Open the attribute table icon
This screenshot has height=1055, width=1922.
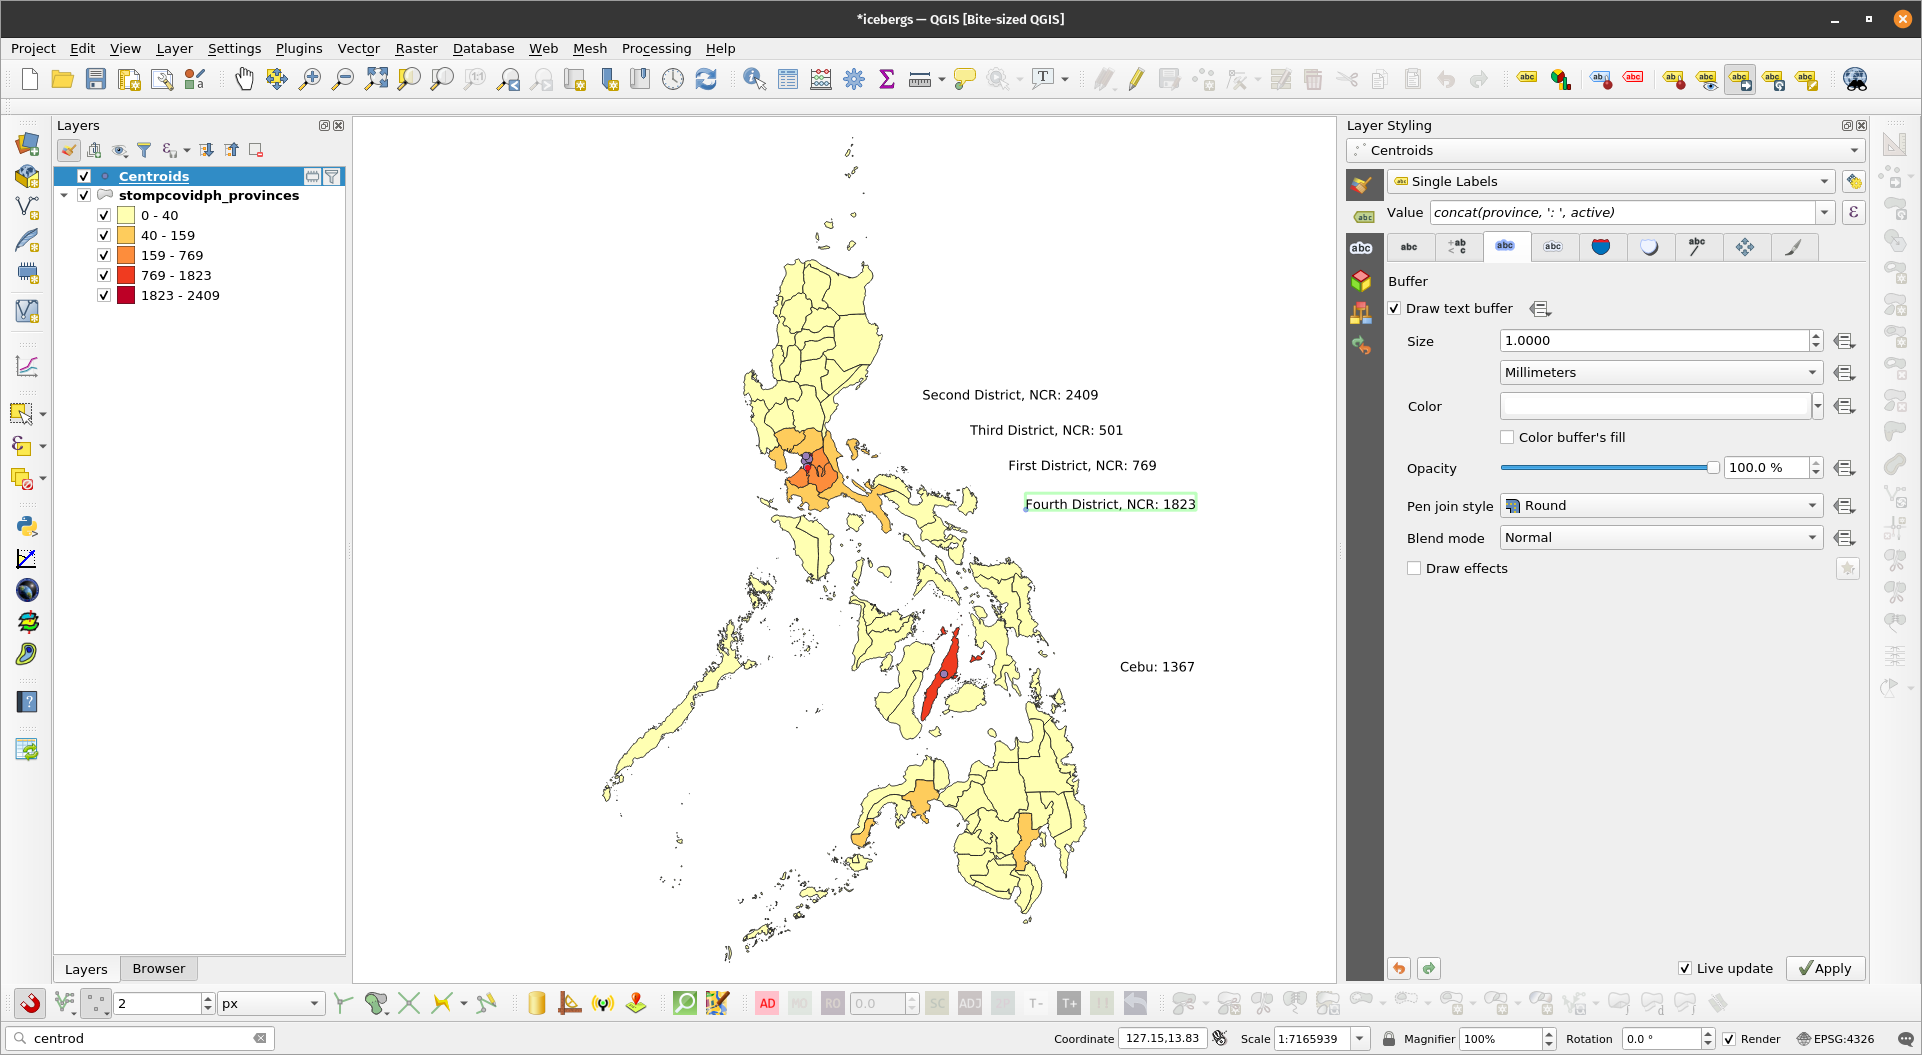pyautogui.click(x=788, y=79)
